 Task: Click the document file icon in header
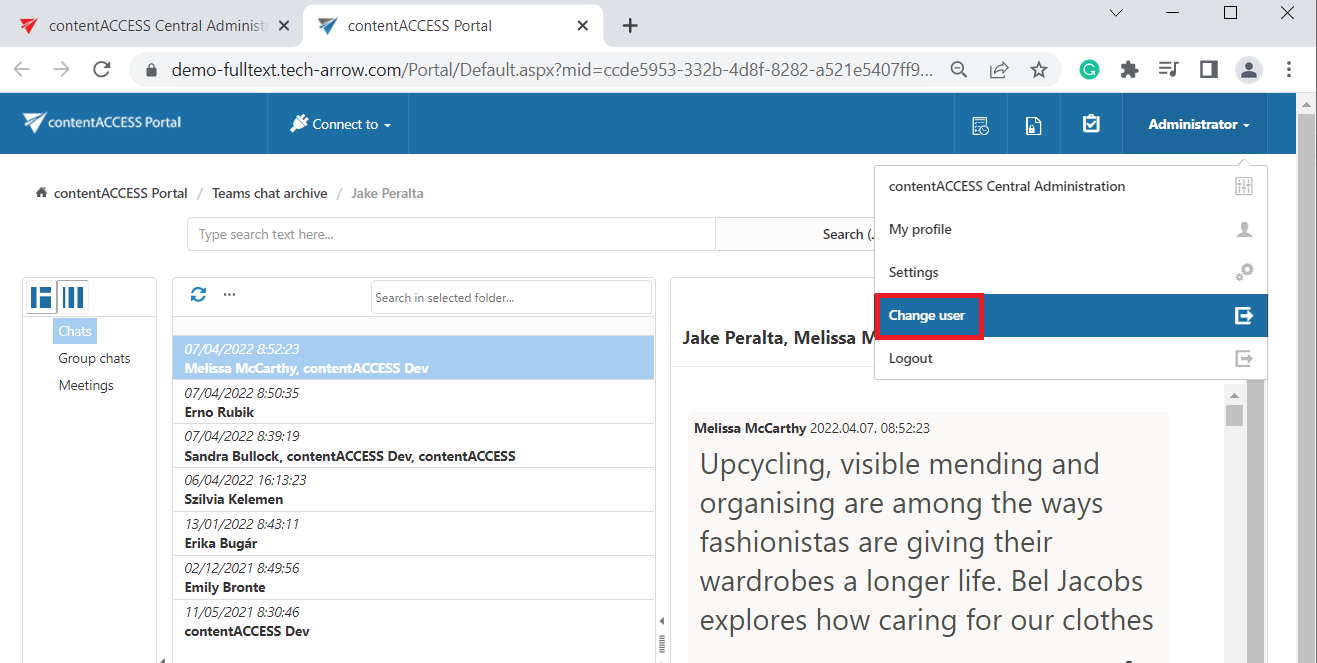click(x=1034, y=125)
